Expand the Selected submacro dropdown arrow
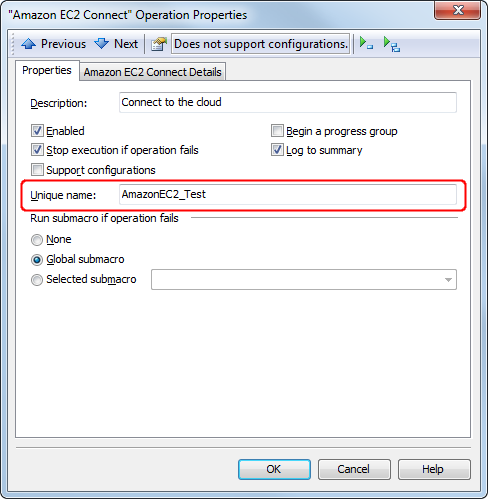The image size is (488, 499). coord(448,280)
